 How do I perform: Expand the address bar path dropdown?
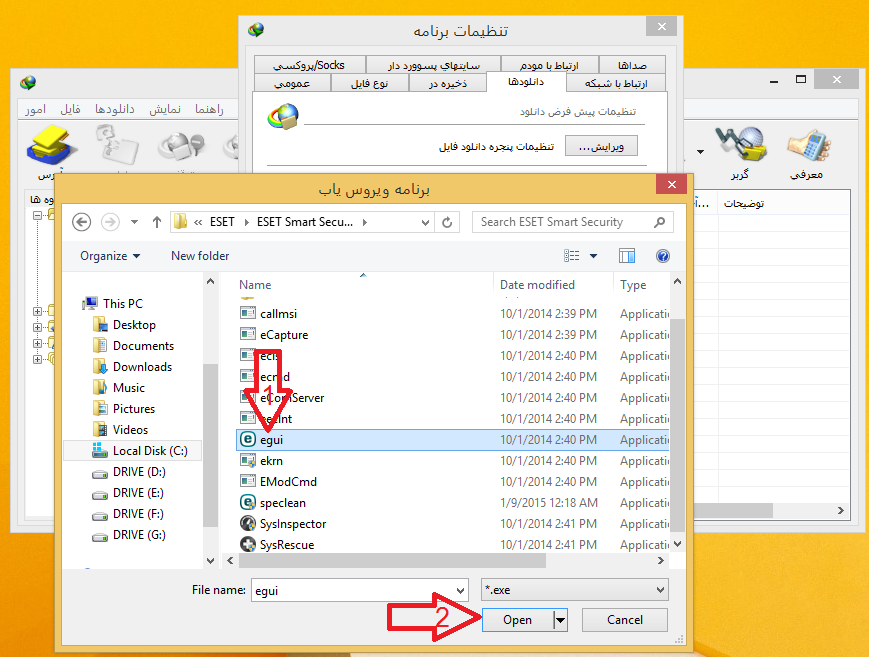click(x=425, y=222)
